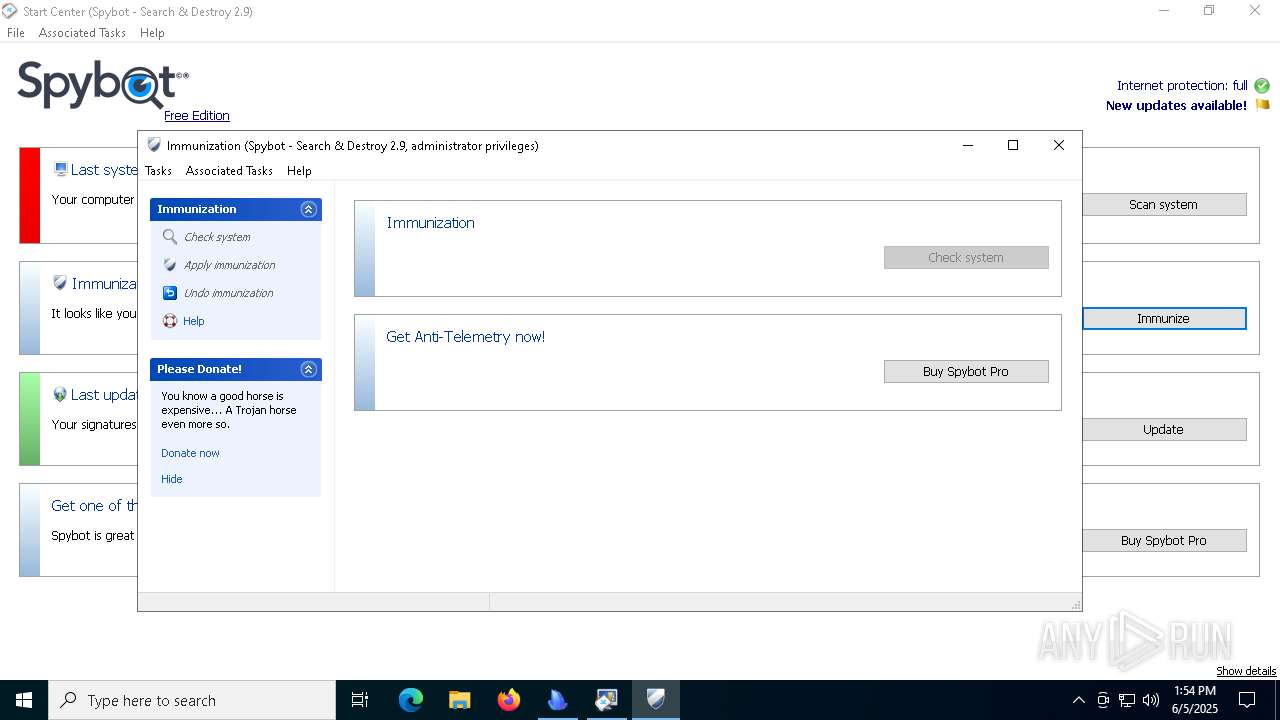The width and height of the screenshot is (1280, 720).
Task: Click Update button in Start Center
Action: pyautogui.click(x=1164, y=429)
